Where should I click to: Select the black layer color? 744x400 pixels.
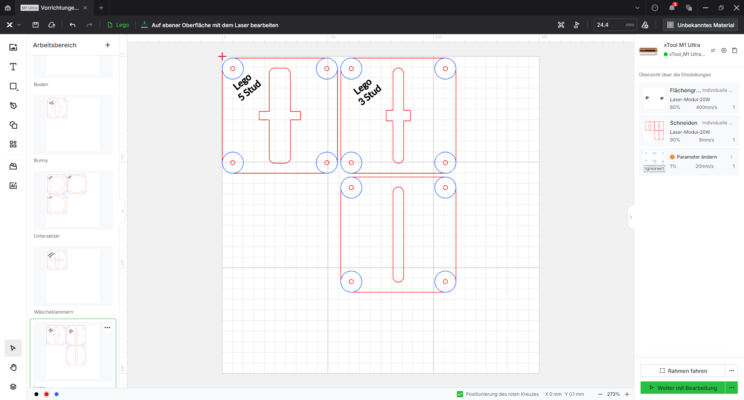click(x=37, y=394)
